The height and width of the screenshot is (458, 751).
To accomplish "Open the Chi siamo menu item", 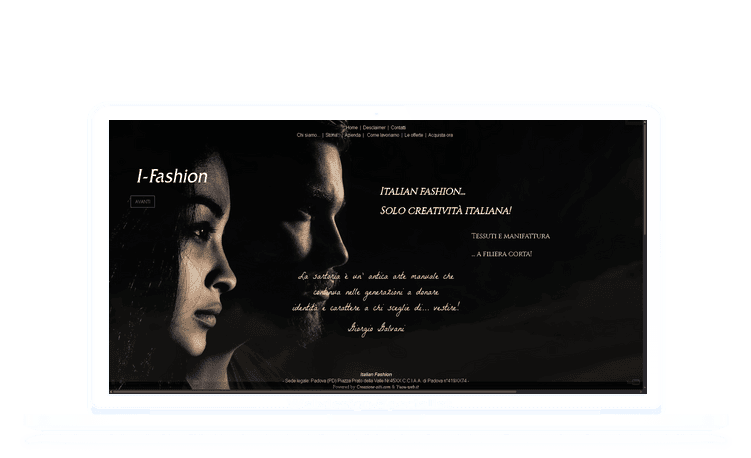I will pyautogui.click(x=308, y=135).
